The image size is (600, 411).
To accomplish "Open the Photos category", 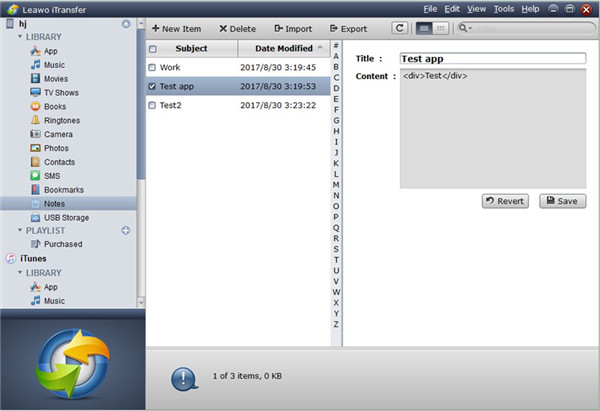I will point(56,148).
